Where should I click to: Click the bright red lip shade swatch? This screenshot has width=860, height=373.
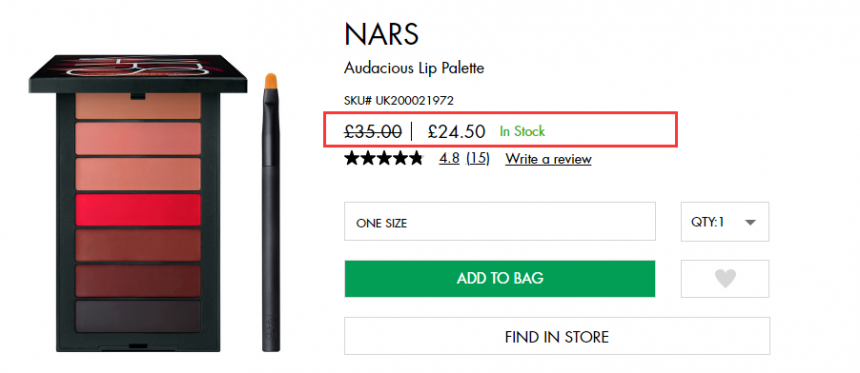[138, 210]
